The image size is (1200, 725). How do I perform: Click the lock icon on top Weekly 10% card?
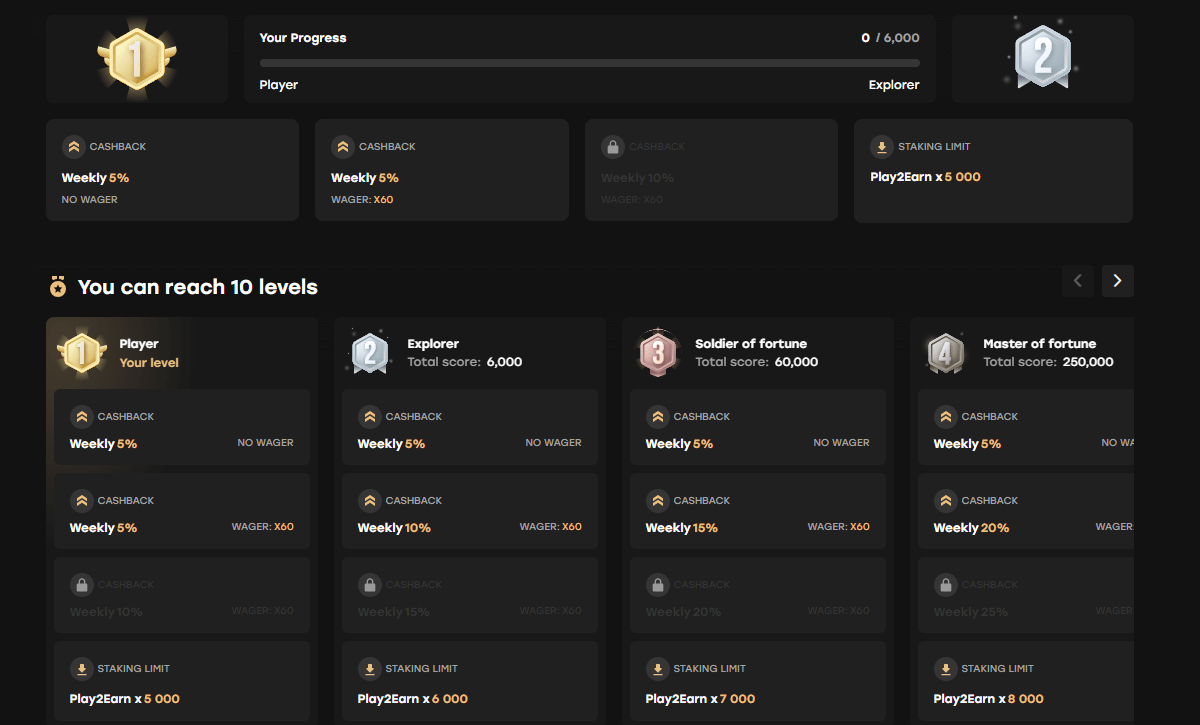pyautogui.click(x=612, y=147)
